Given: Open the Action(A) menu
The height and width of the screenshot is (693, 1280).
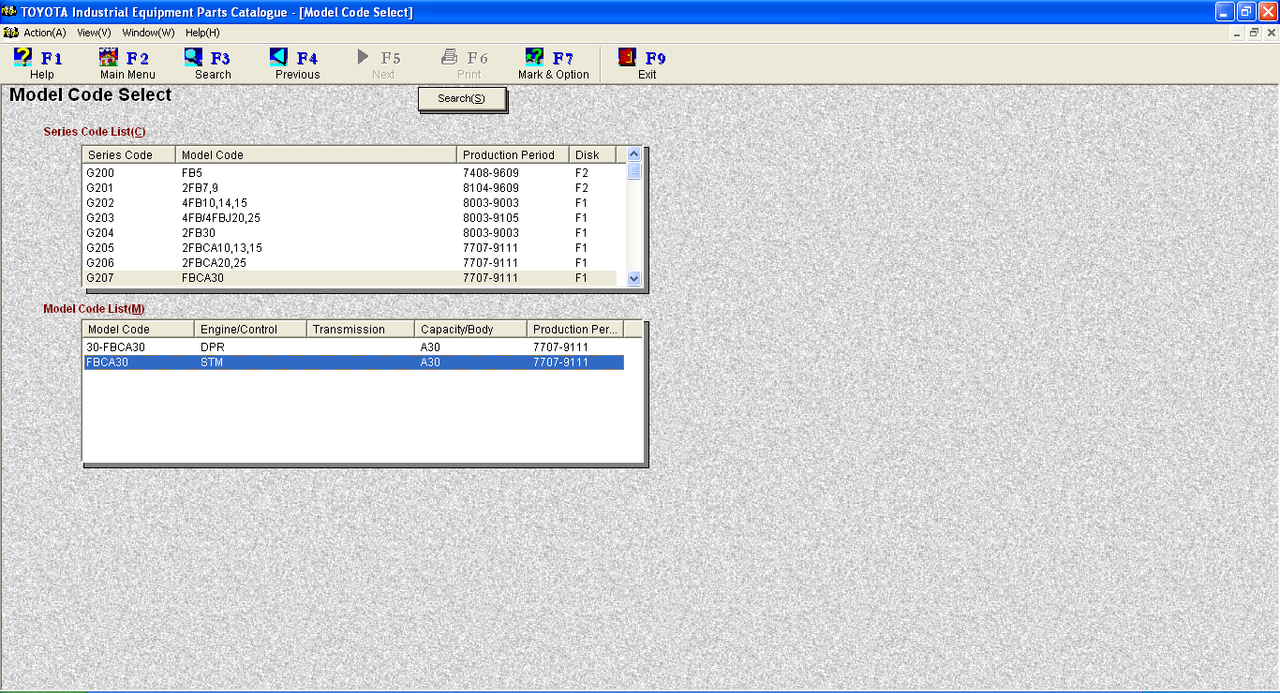Looking at the screenshot, I should click(x=45, y=33).
